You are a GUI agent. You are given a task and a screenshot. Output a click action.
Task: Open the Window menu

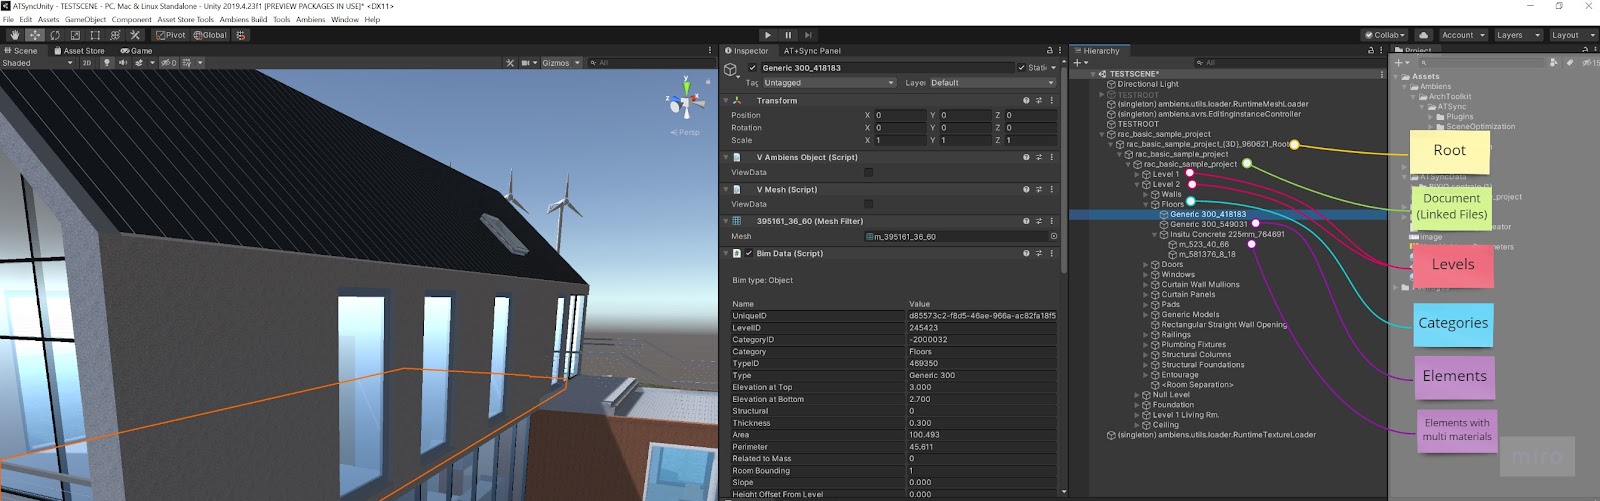coord(344,20)
